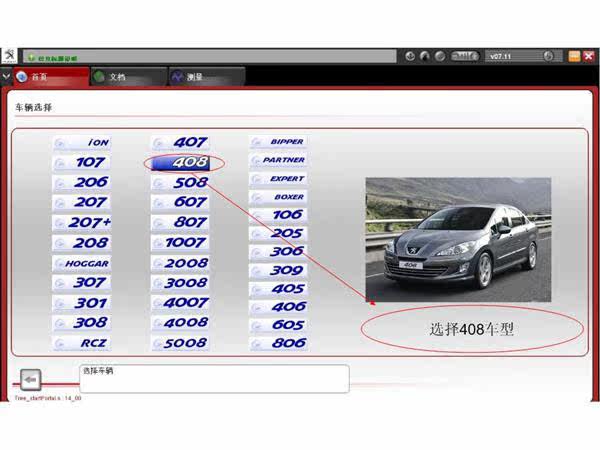The height and width of the screenshot is (450, 600).
Task: Pick the 405 model button
Action: coord(278,289)
